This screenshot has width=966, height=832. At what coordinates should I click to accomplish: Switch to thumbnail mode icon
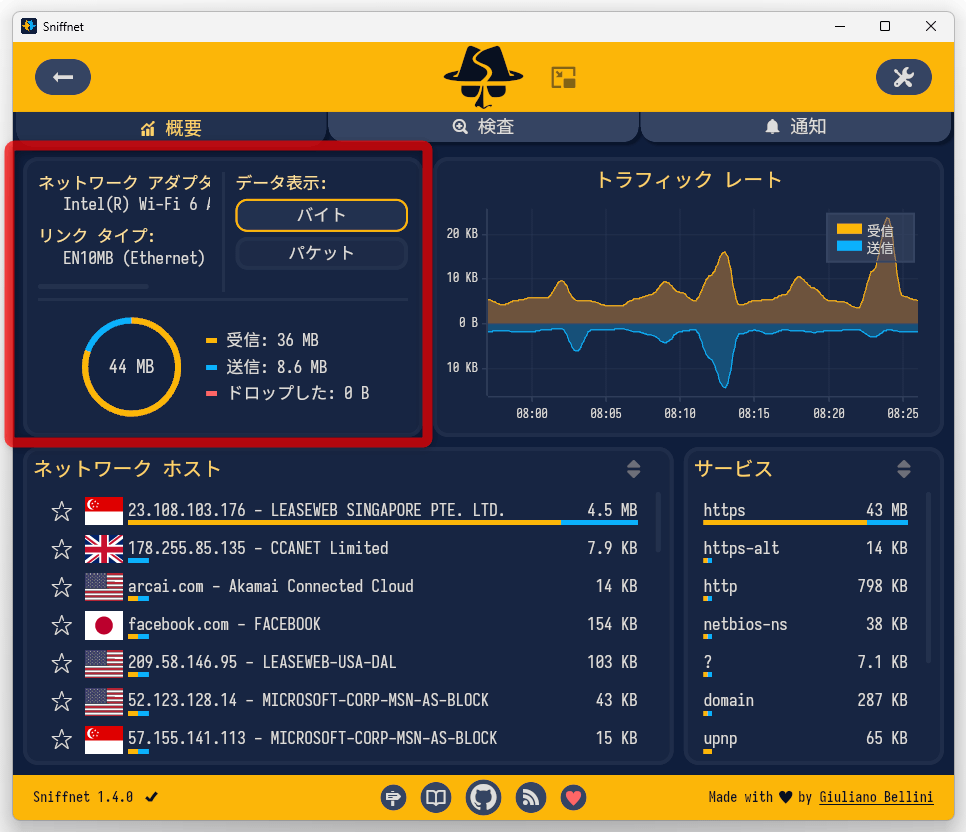tap(563, 78)
